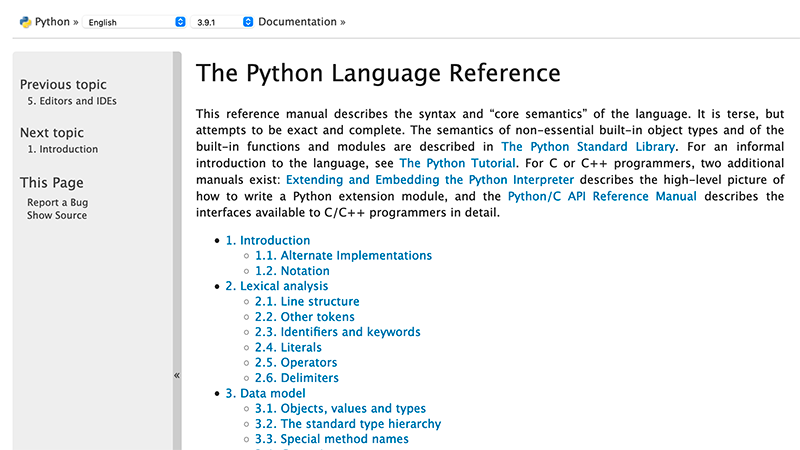Image resolution: width=800 pixels, height=450 pixels.
Task: Open The Python Standard Library link
Action: click(588, 147)
